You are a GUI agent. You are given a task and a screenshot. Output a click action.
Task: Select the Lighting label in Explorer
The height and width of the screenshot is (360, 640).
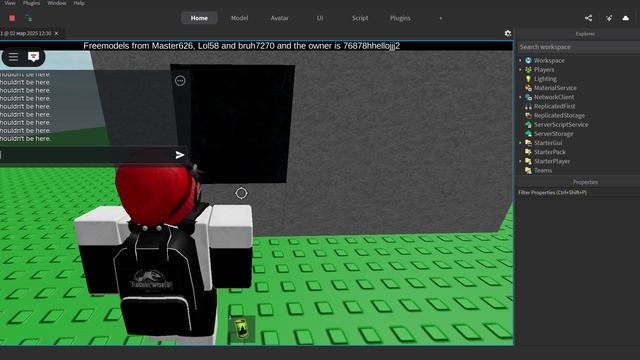545,79
